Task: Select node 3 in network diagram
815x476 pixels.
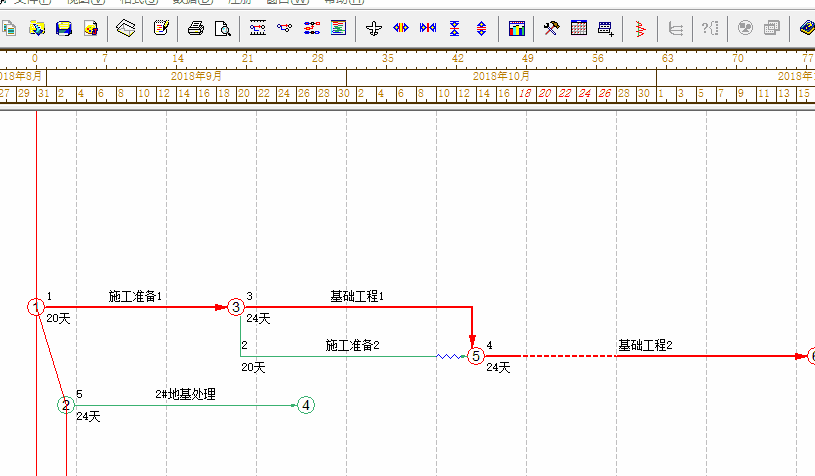Action: [235, 307]
